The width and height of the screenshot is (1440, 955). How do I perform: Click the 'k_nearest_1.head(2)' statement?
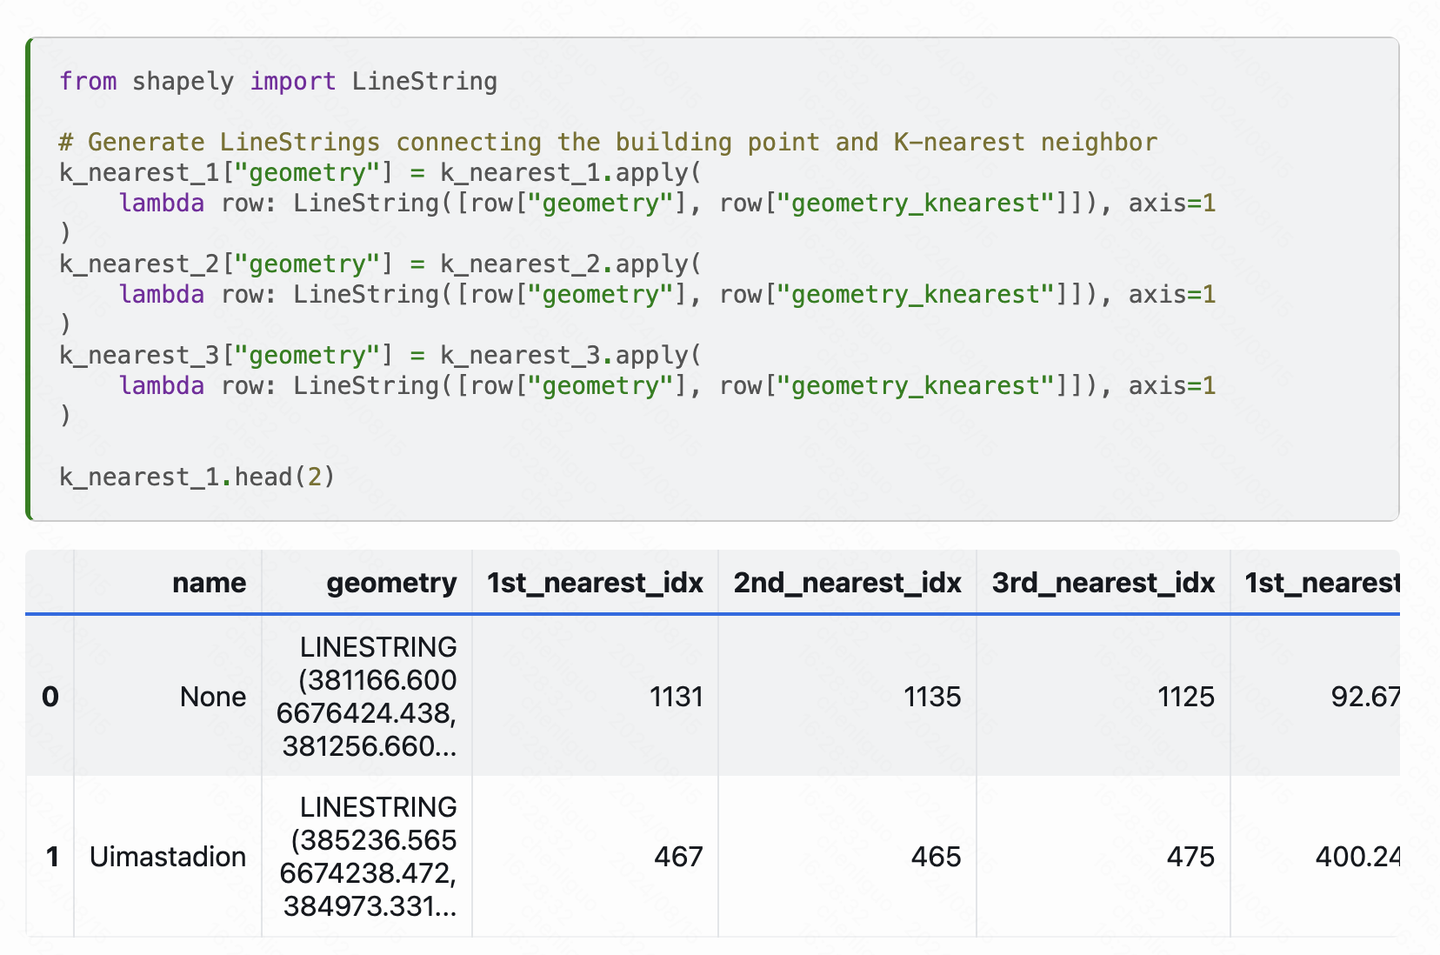click(196, 476)
